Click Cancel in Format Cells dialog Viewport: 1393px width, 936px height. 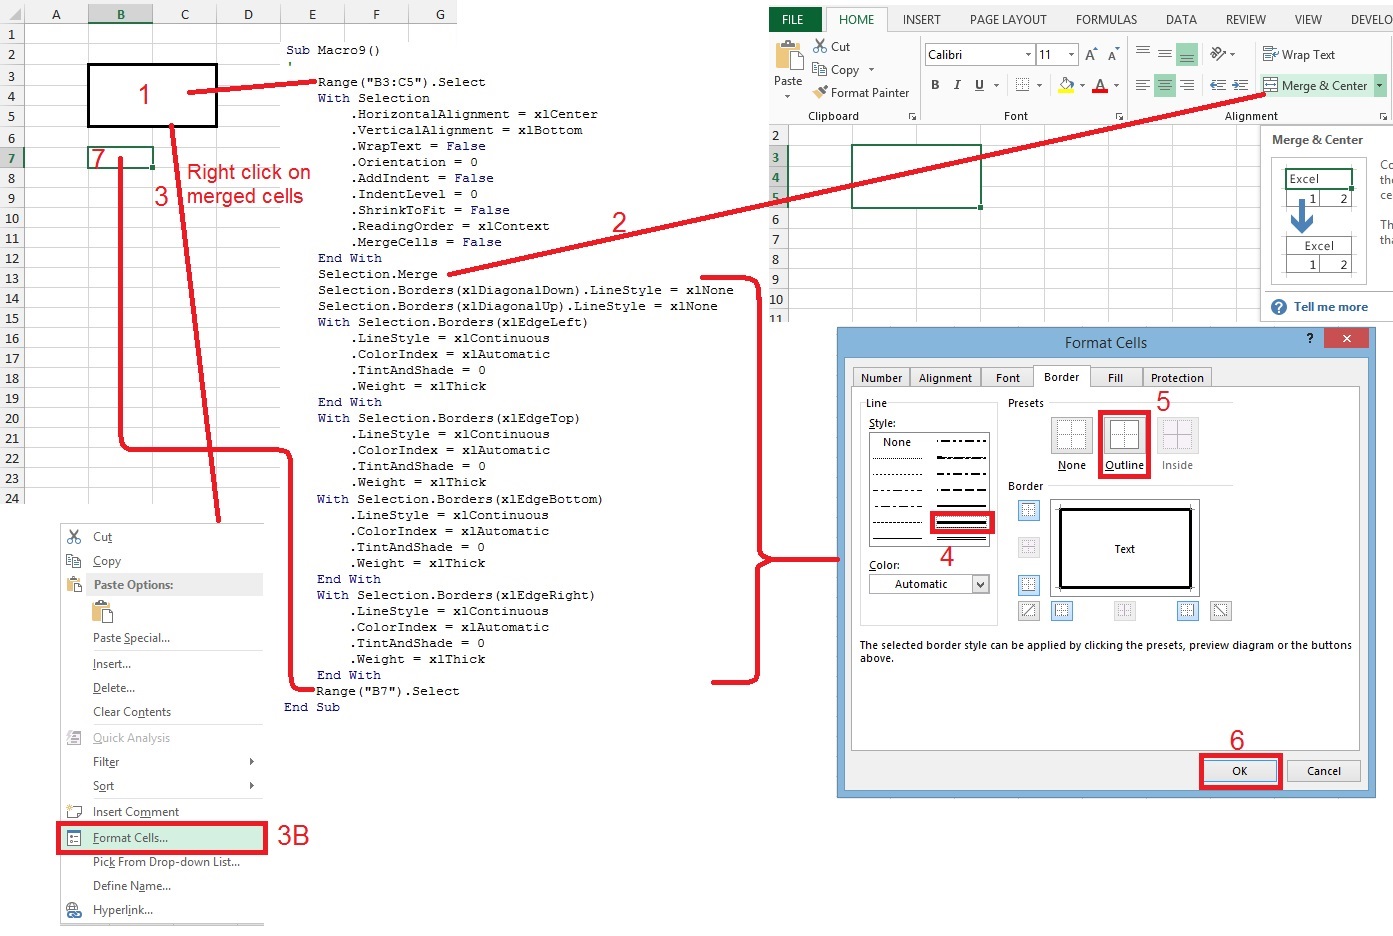click(x=1323, y=771)
